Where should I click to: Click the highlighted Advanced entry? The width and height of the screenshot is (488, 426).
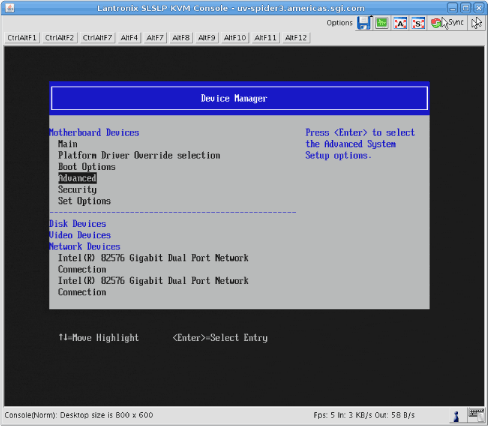click(77, 178)
